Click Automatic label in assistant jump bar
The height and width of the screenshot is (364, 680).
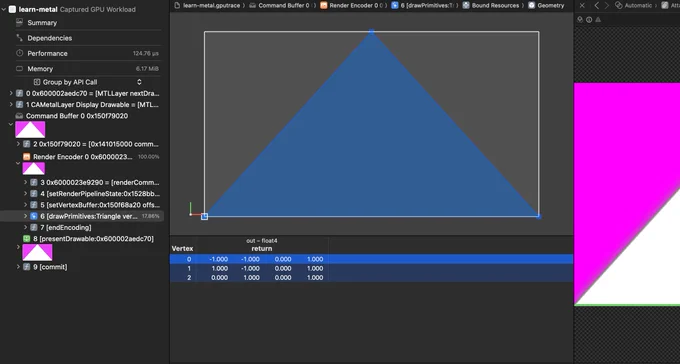[x=638, y=5]
